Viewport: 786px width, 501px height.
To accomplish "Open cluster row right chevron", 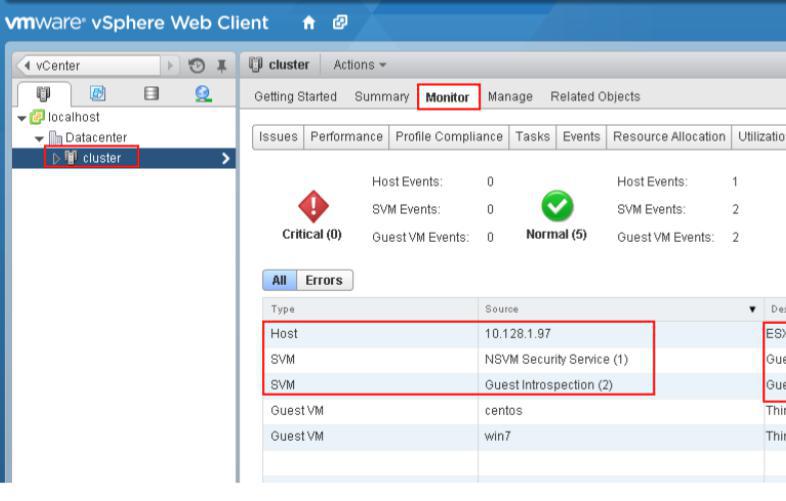I will click(226, 158).
